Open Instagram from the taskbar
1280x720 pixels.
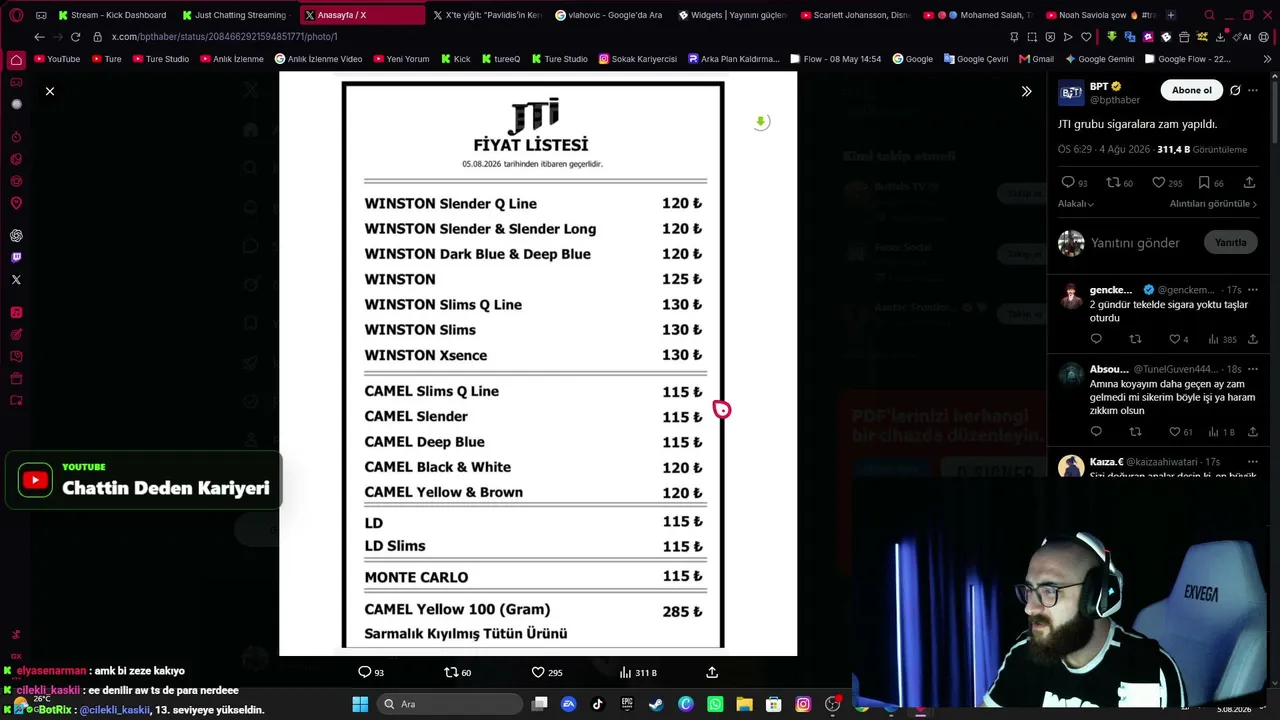coord(803,704)
